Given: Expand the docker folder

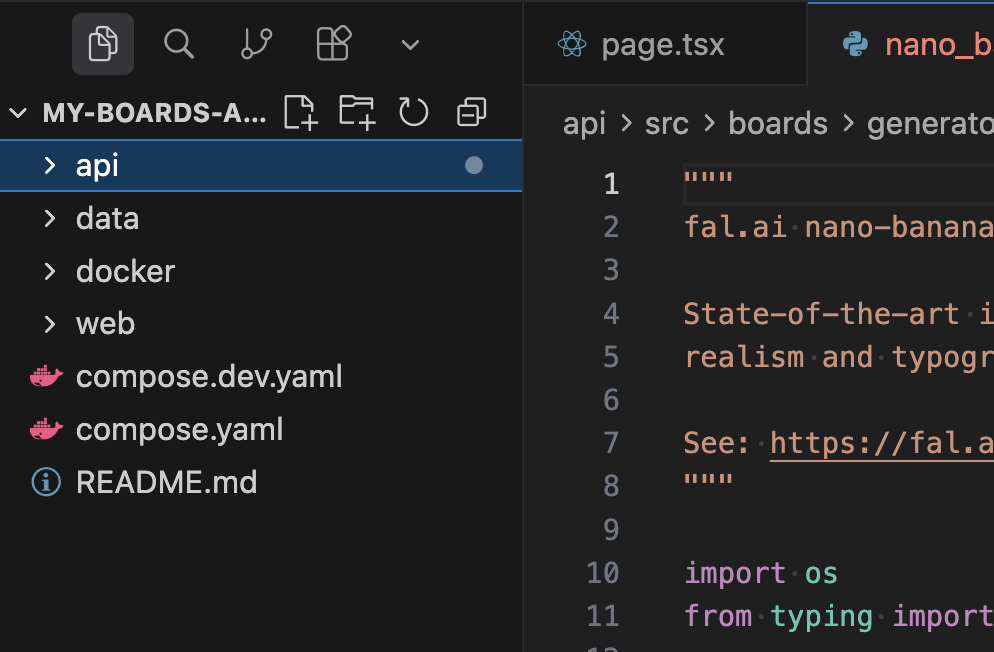Looking at the screenshot, I should [125, 272].
